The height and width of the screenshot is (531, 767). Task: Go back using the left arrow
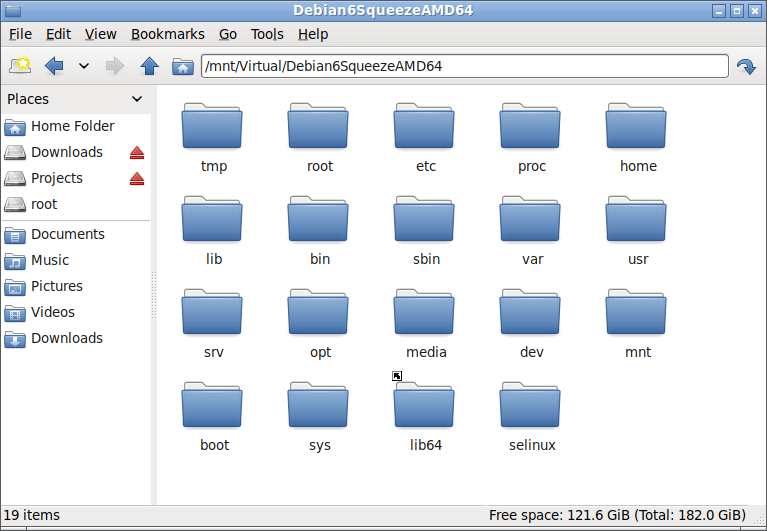[54, 66]
